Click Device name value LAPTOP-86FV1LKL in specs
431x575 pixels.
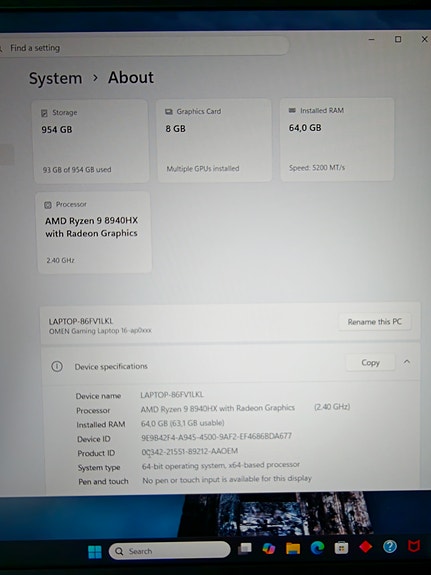coord(172,395)
